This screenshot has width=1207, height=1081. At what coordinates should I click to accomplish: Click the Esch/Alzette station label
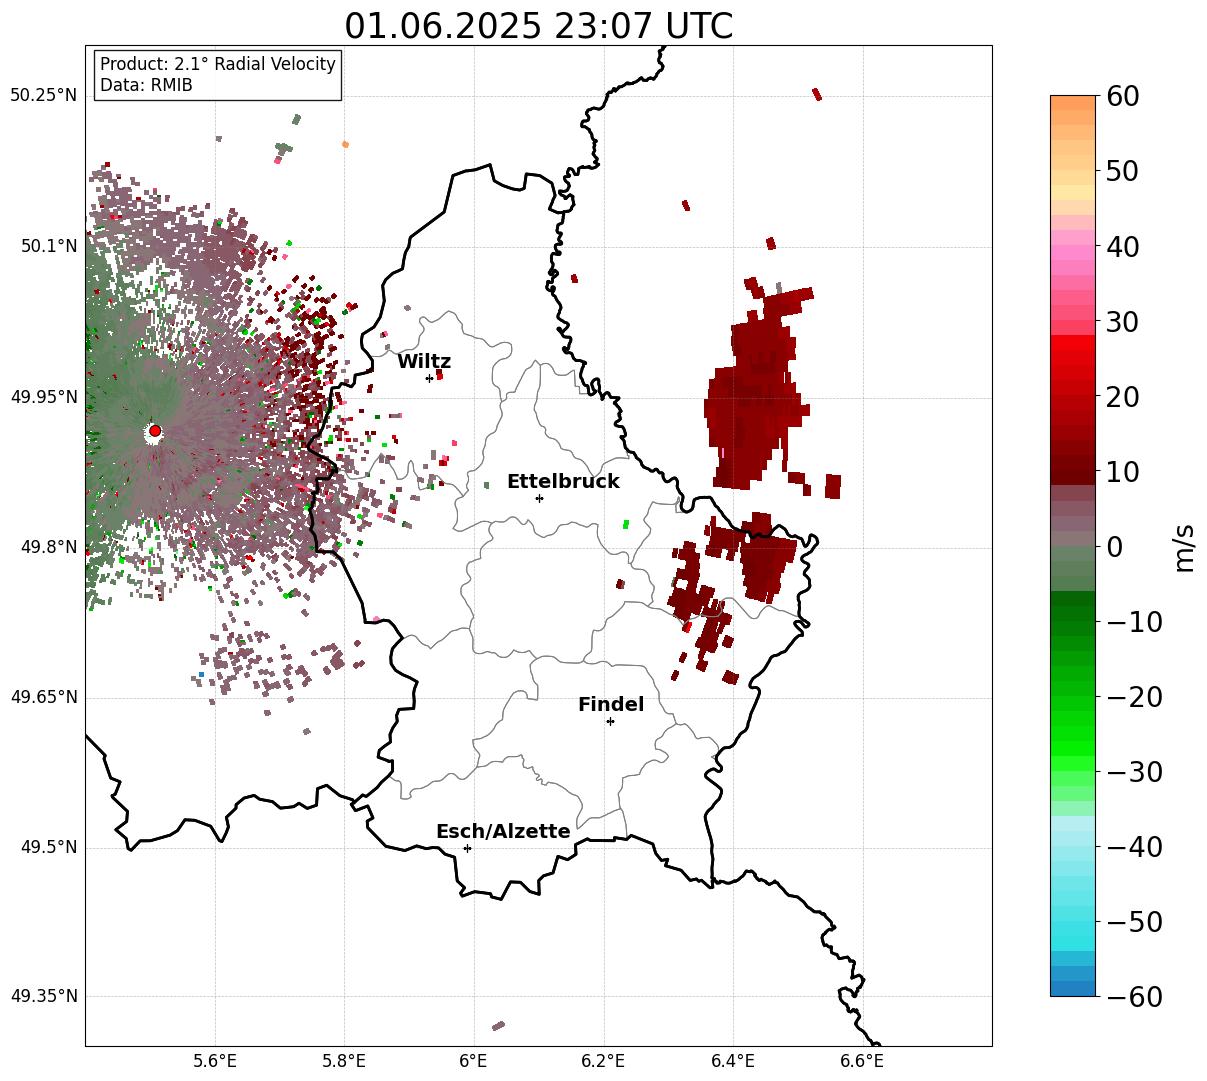503,832
